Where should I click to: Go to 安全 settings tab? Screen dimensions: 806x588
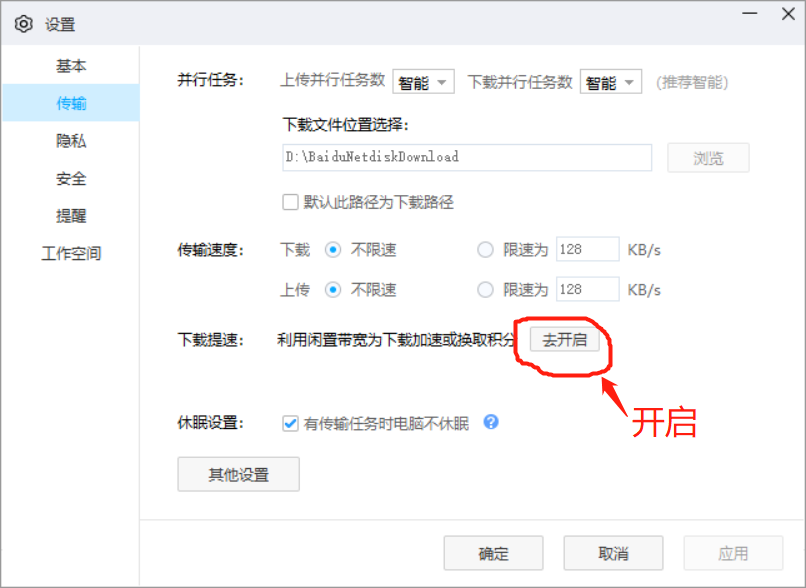[71, 179]
